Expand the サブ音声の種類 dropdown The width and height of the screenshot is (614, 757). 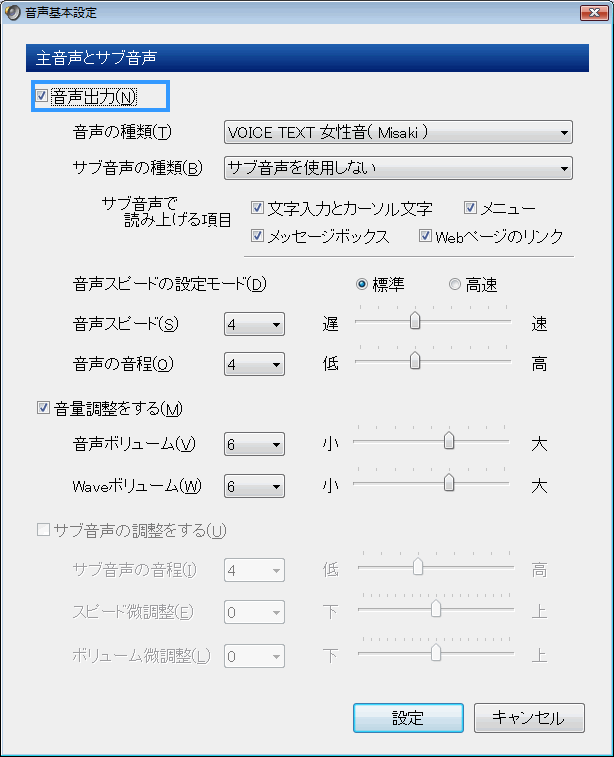[x=397, y=167]
